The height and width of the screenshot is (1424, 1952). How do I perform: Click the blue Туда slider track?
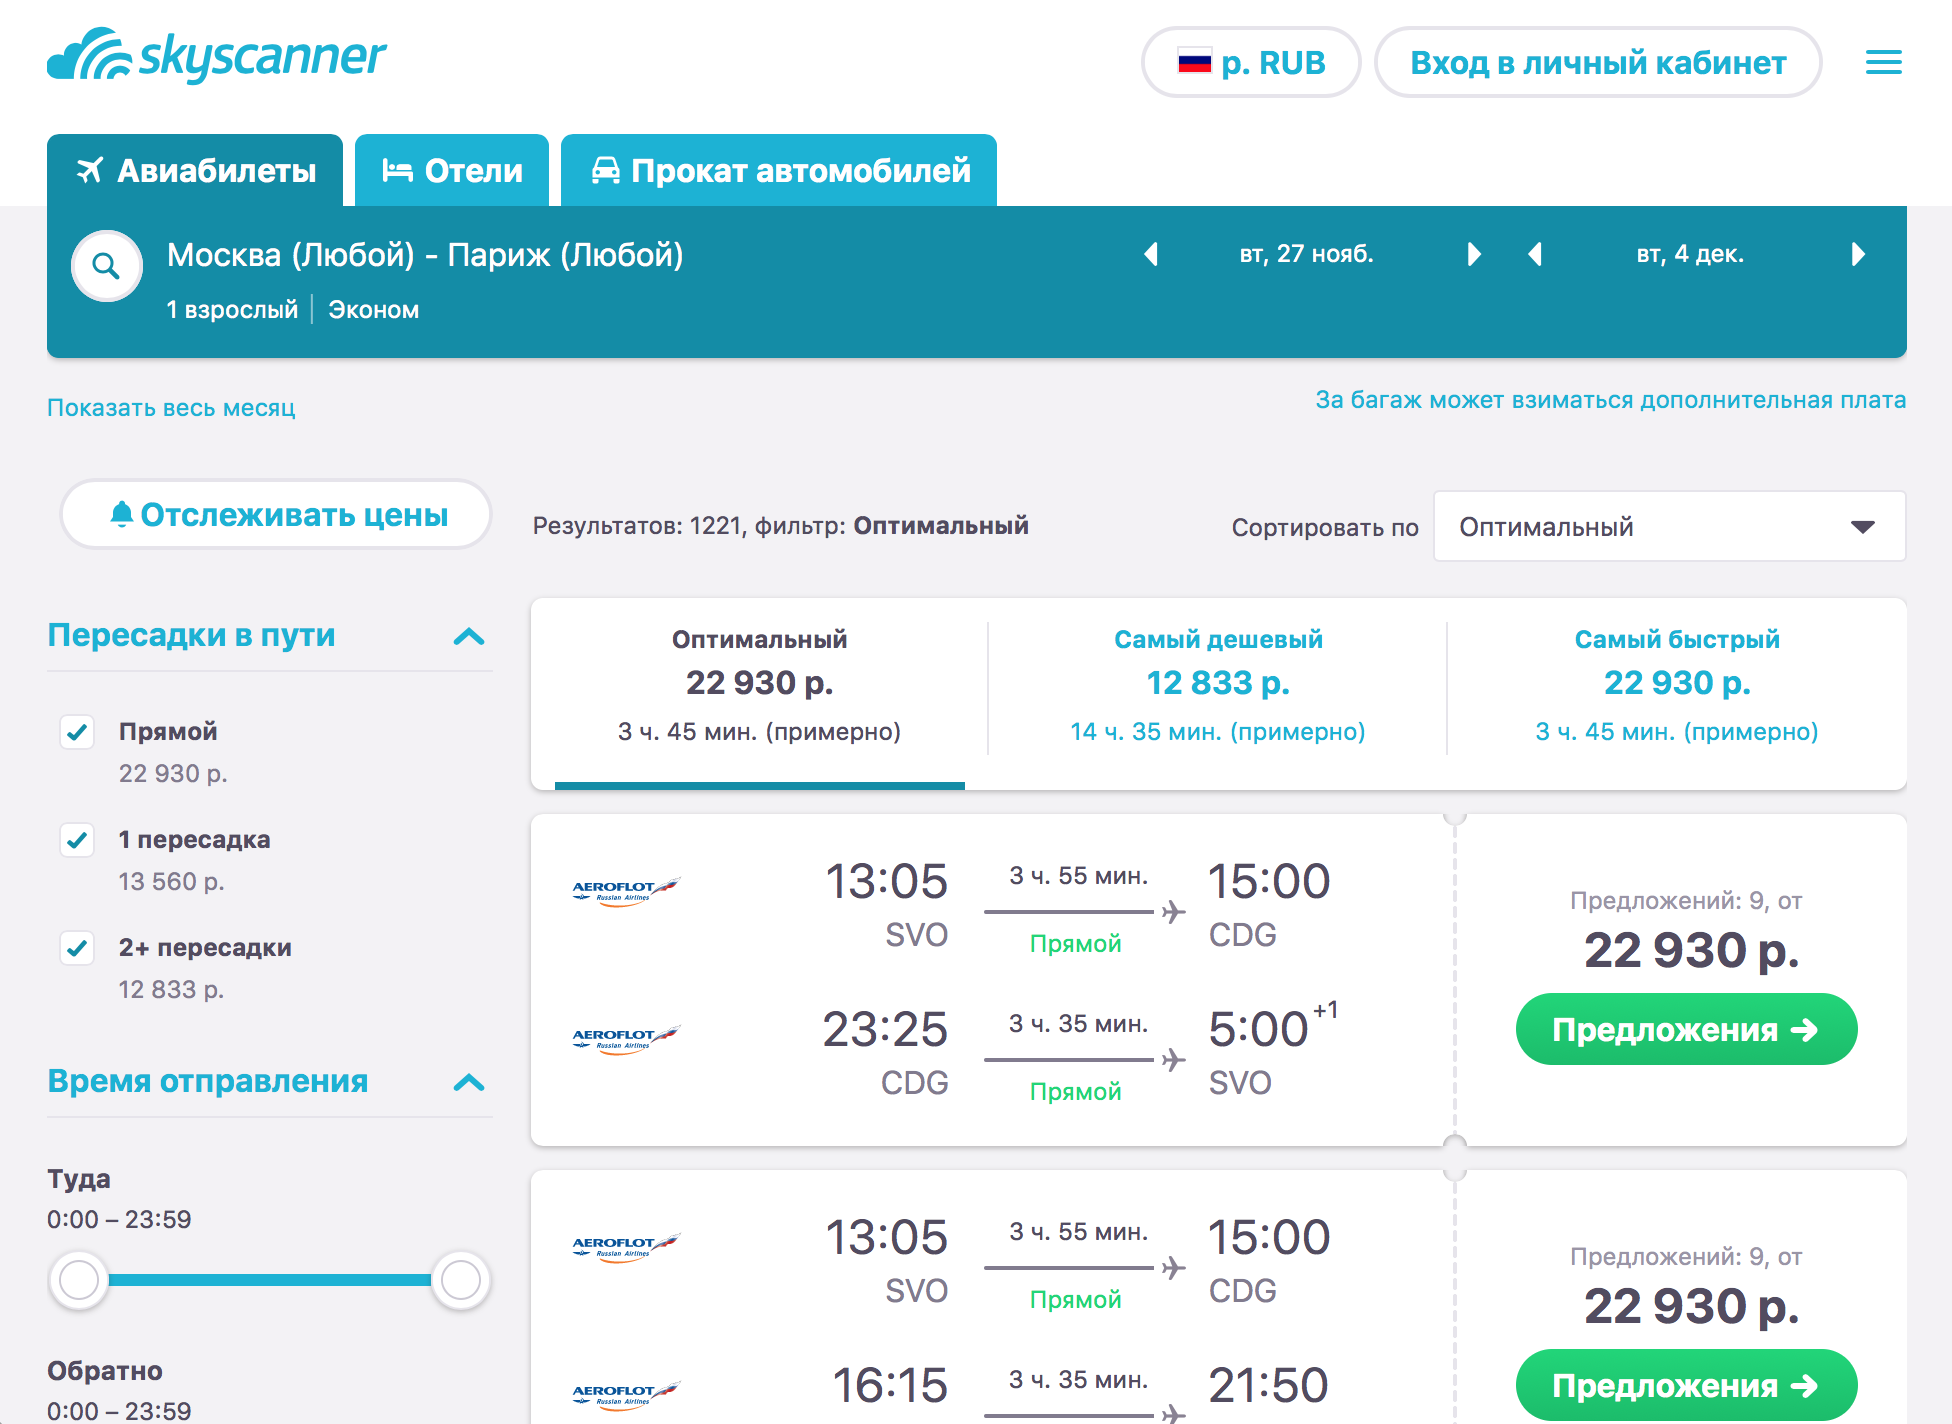coord(270,1280)
